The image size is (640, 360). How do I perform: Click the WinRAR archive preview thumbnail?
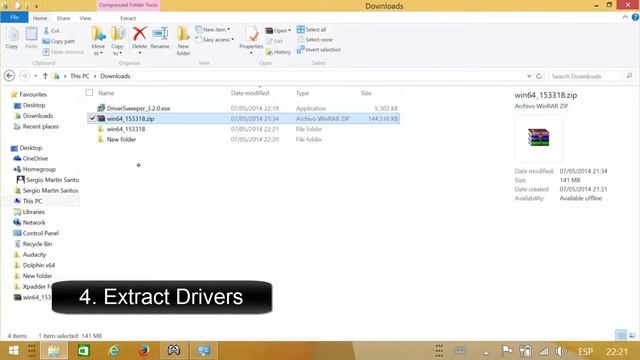[538, 138]
